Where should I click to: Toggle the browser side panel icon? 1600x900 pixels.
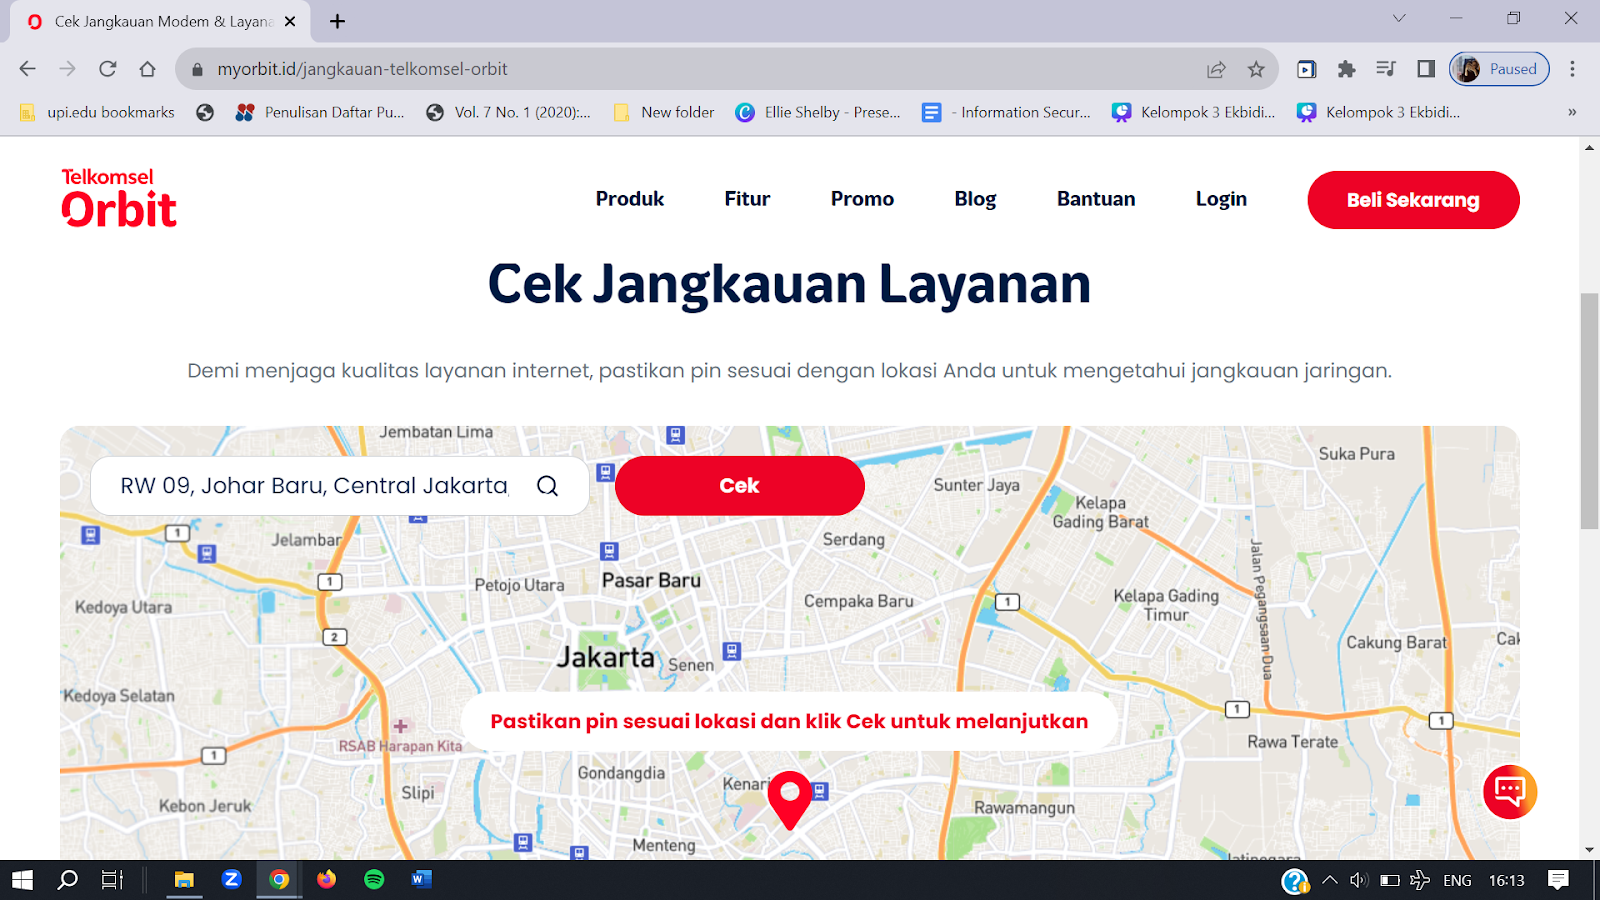[x=1426, y=69]
